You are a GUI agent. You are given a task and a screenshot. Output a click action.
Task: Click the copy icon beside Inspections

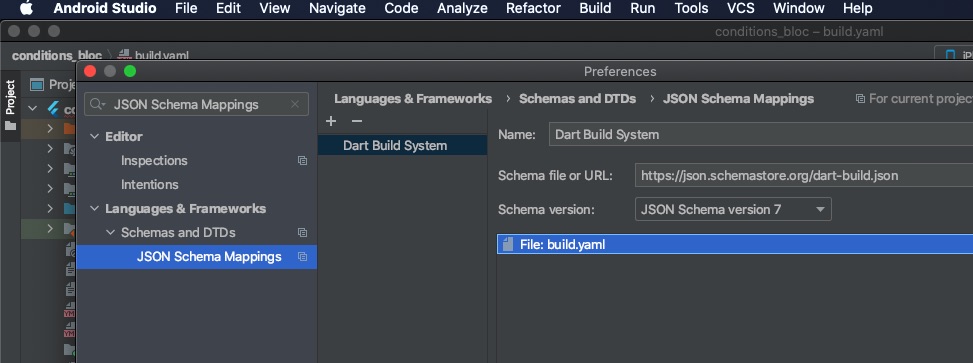302,161
